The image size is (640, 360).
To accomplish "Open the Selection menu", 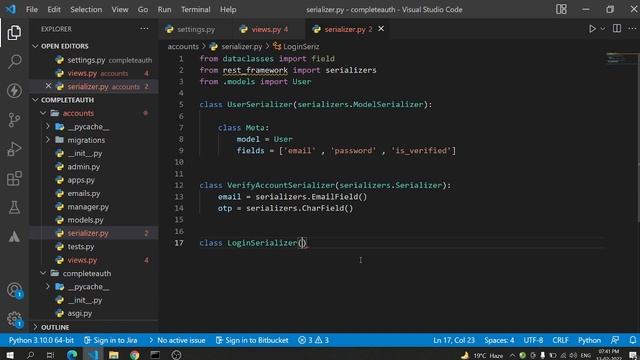I will pos(86,9).
